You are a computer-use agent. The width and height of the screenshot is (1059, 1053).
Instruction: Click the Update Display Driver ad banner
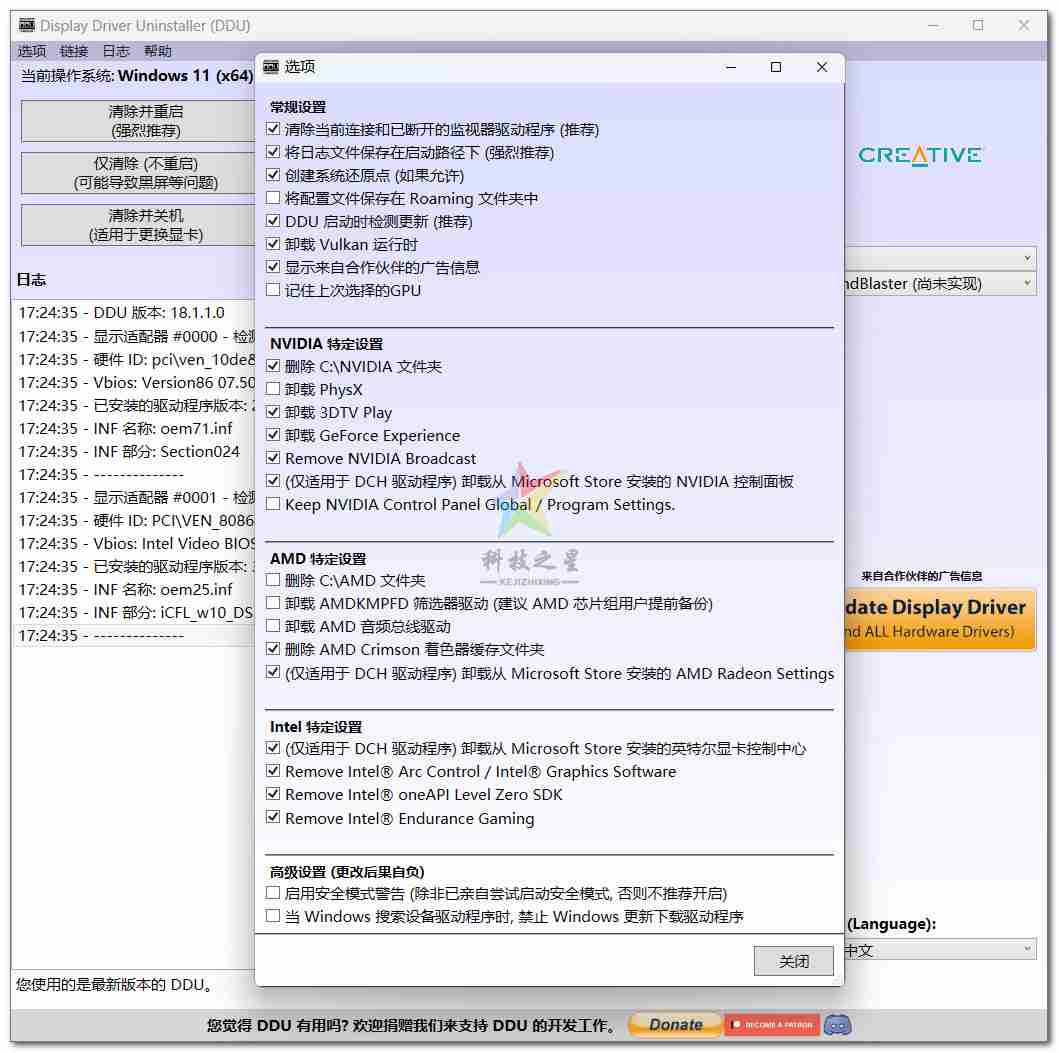(940, 618)
